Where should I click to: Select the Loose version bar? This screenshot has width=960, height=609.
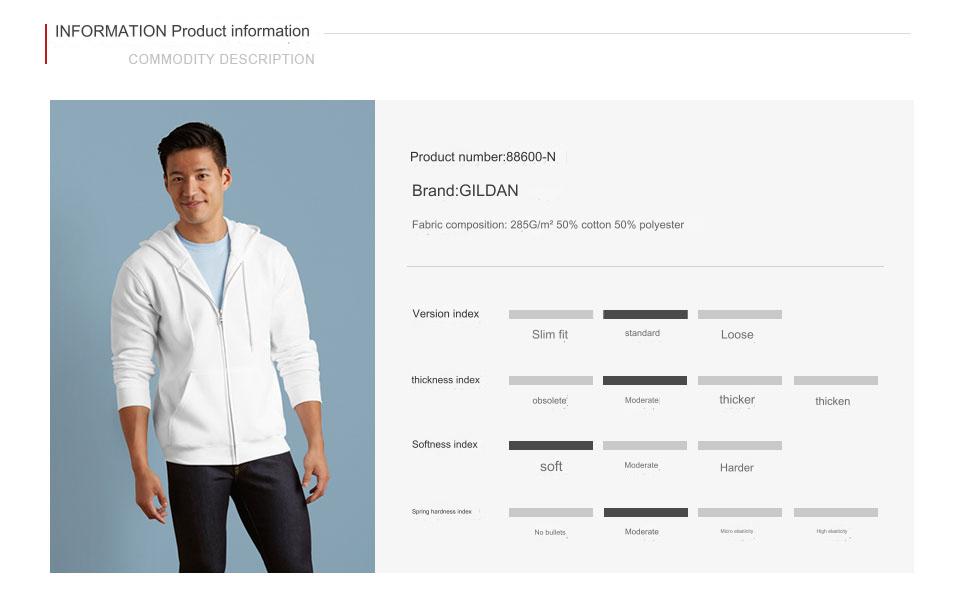(739, 314)
